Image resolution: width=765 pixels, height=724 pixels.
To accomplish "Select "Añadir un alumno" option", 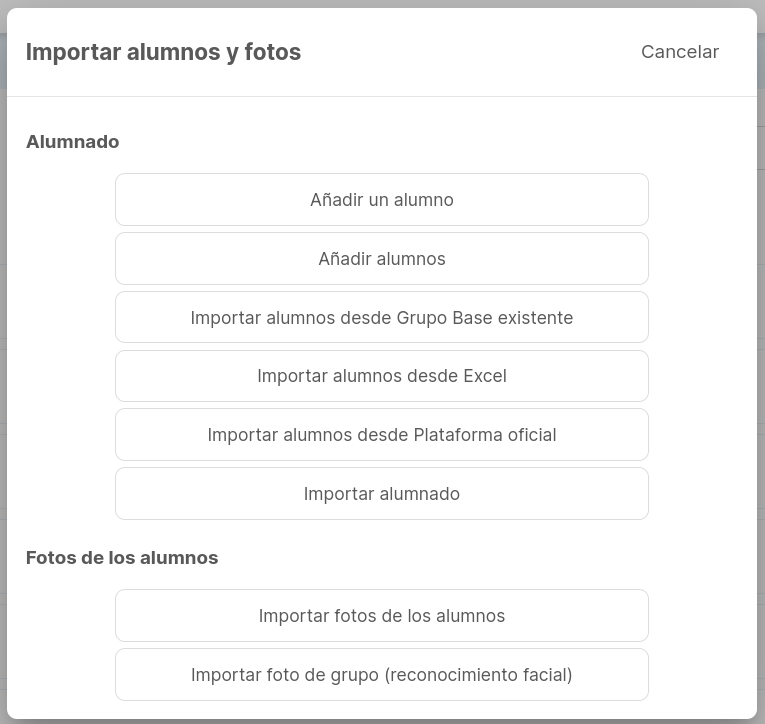I will click(382, 200).
